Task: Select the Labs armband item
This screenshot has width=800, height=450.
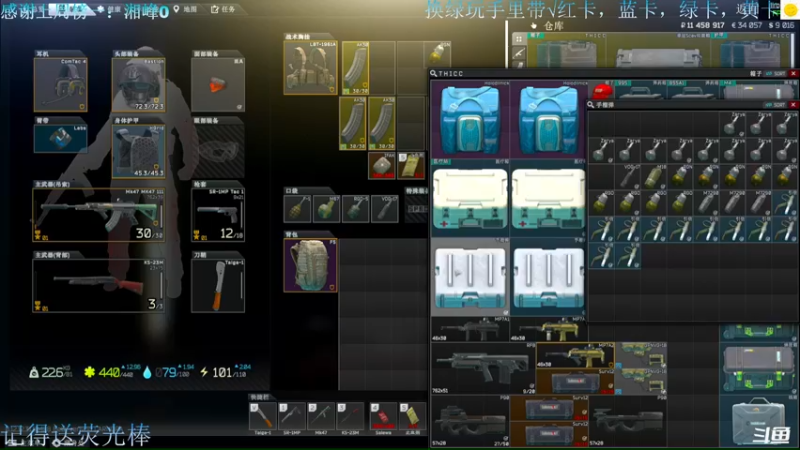Action: pyautogui.click(x=60, y=138)
